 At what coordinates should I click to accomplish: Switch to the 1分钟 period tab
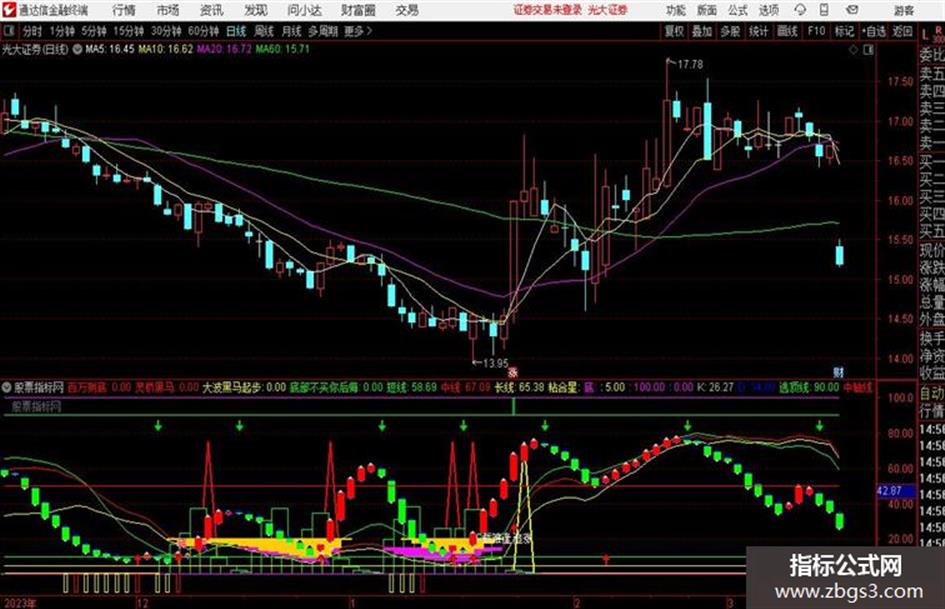[61, 31]
